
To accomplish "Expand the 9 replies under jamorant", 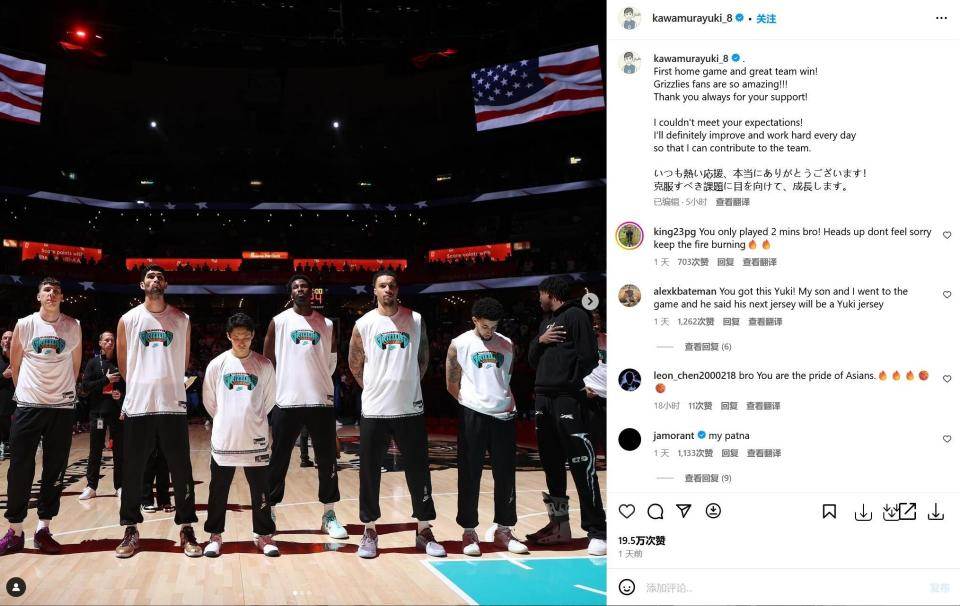I will point(708,478).
